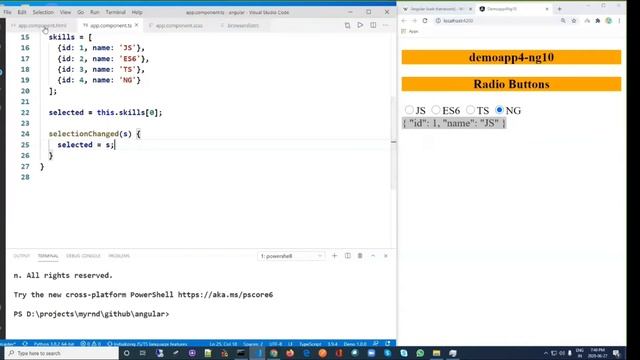Image resolution: width=640 pixels, height=360 pixels.
Task: Click the TypeScript language mode indicator
Action: coord(310,344)
